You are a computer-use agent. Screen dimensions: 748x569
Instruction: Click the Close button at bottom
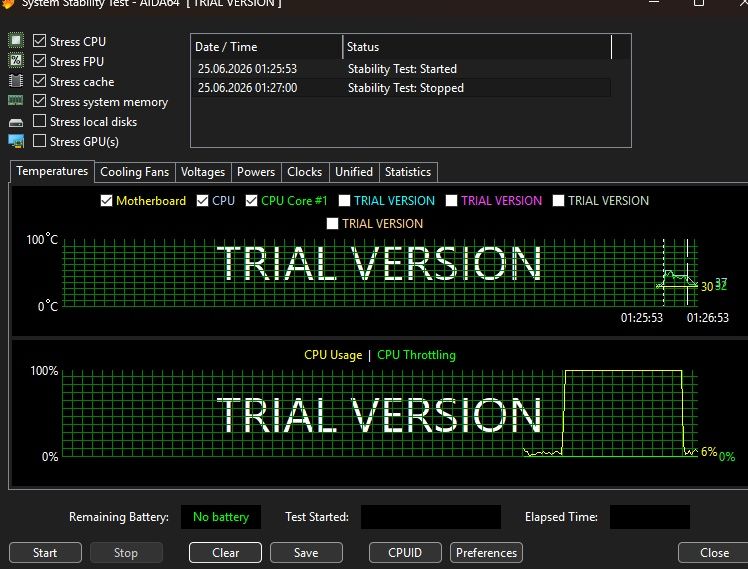(714, 553)
